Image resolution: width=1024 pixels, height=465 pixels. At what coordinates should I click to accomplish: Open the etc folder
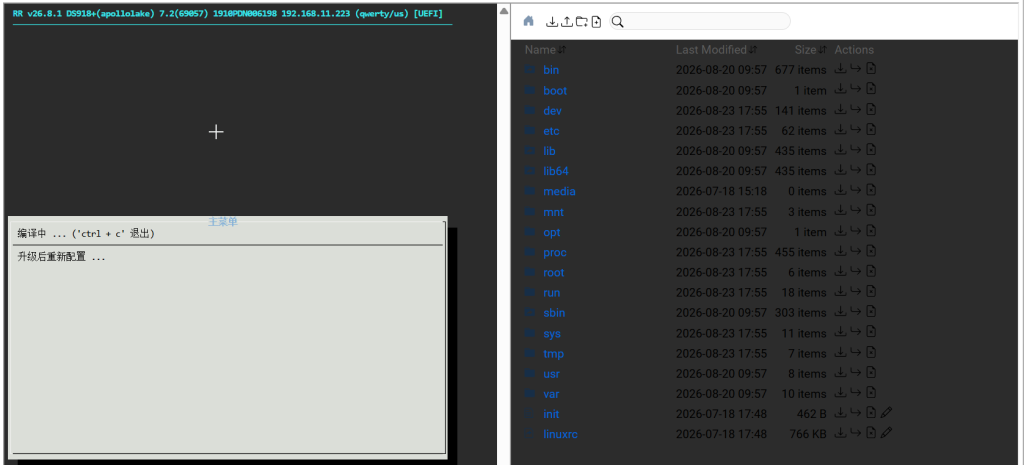(x=551, y=131)
